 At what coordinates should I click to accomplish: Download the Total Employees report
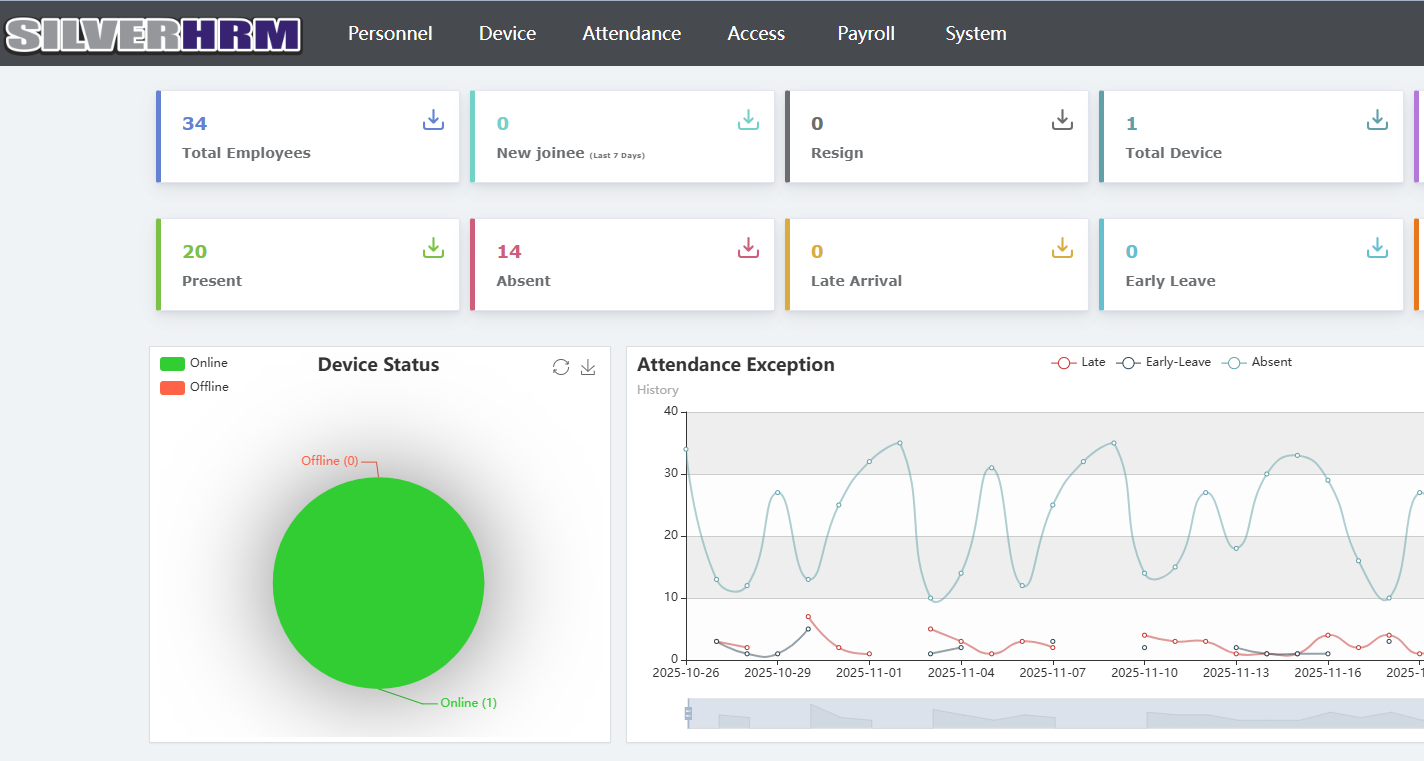pos(433,120)
